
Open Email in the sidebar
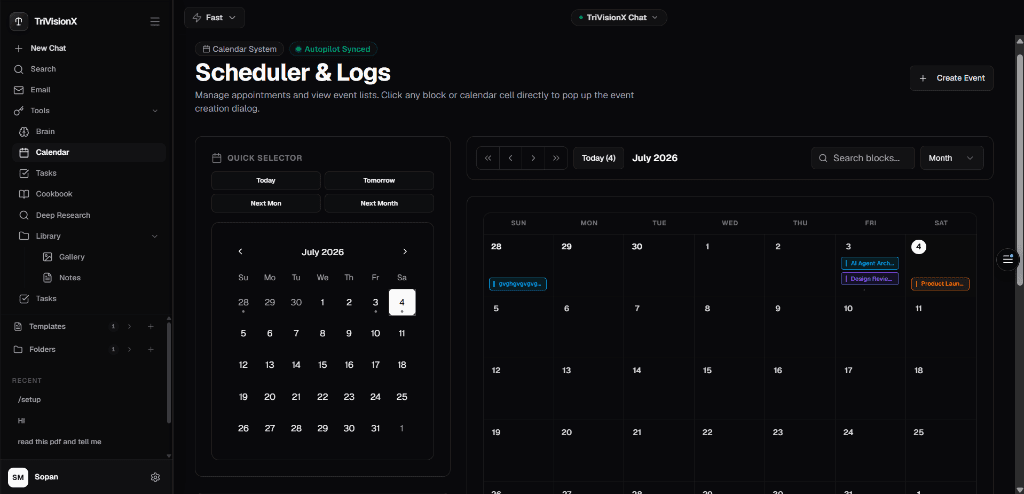pos(40,90)
